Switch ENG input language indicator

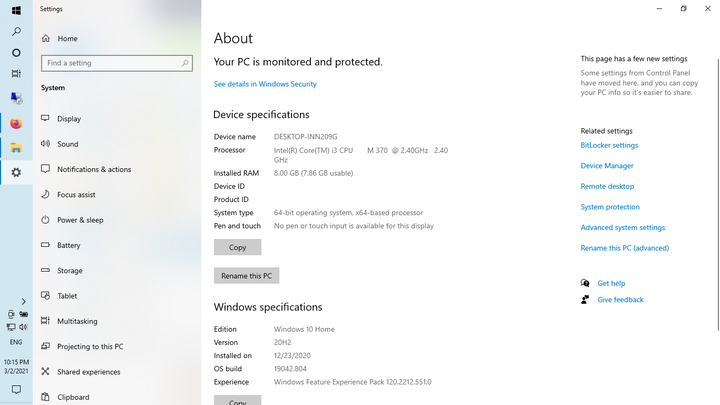pyautogui.click(x=16, y=342)
